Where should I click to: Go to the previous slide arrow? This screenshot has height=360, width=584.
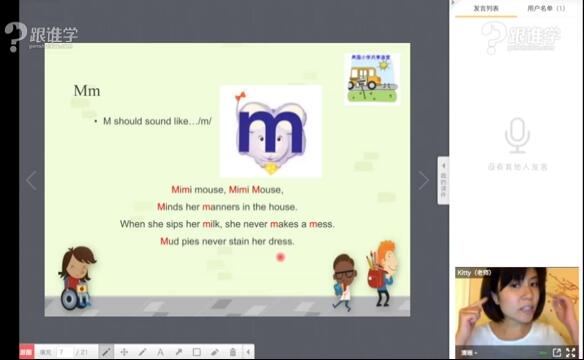click(x=32, y=181)
